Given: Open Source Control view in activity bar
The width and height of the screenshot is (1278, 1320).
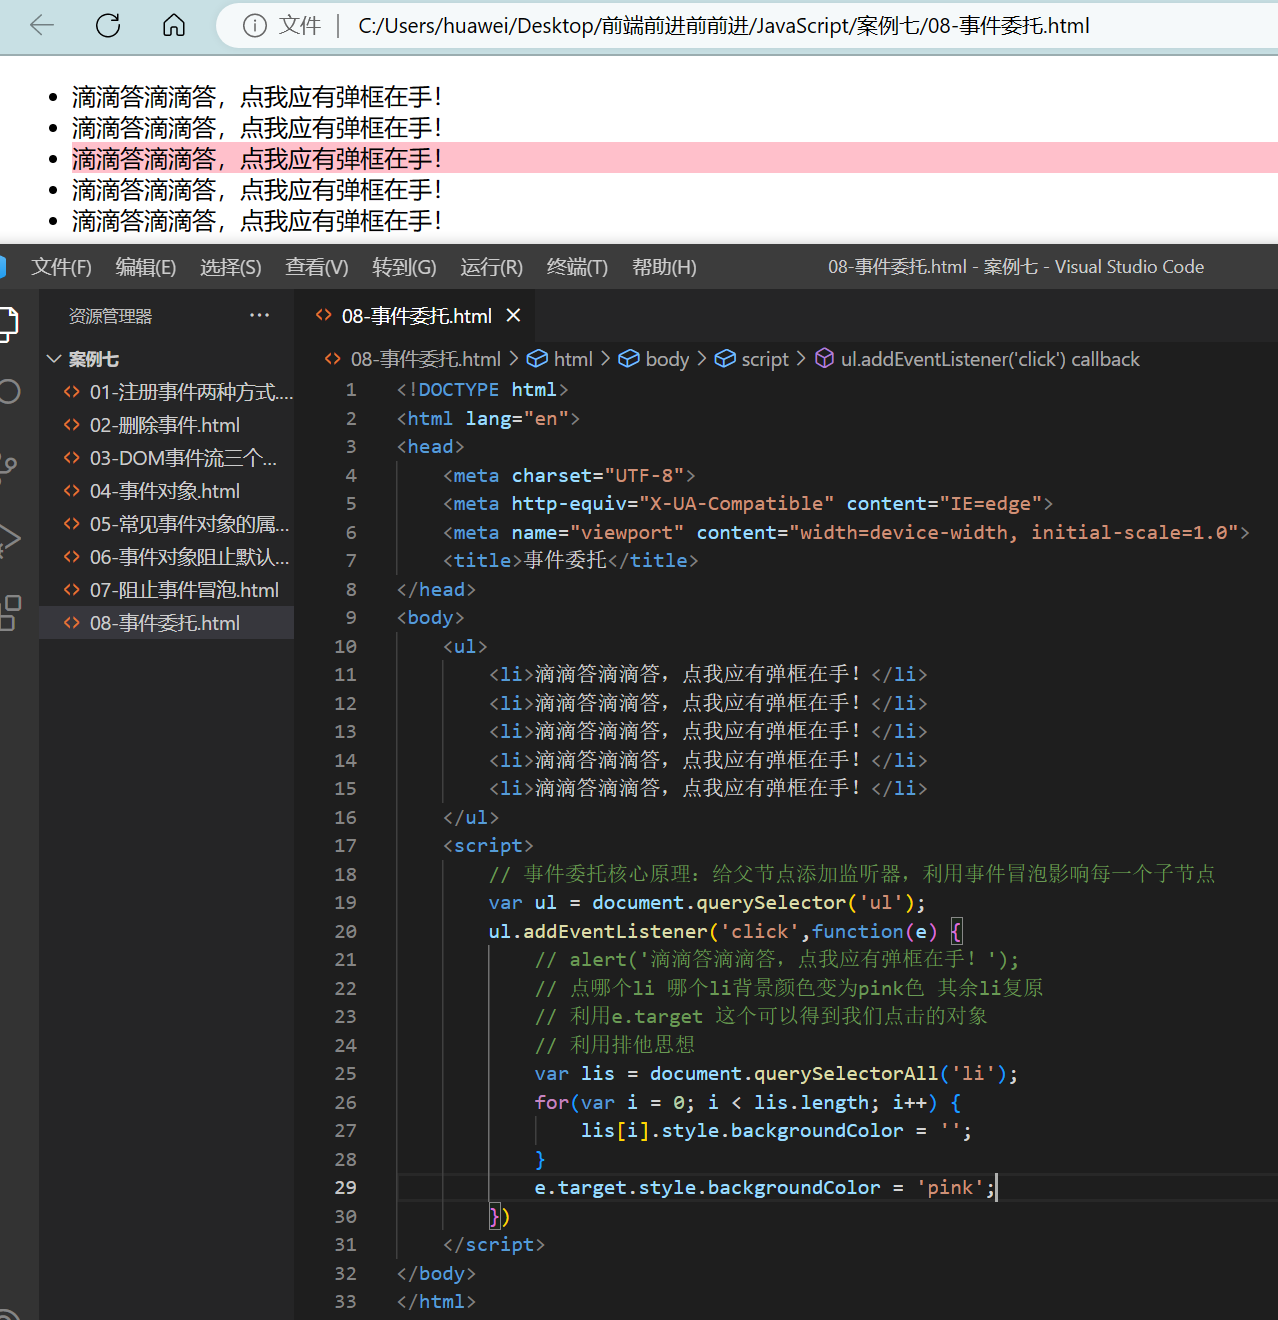Looking at the screenshot, I should [x=8, y=466].
